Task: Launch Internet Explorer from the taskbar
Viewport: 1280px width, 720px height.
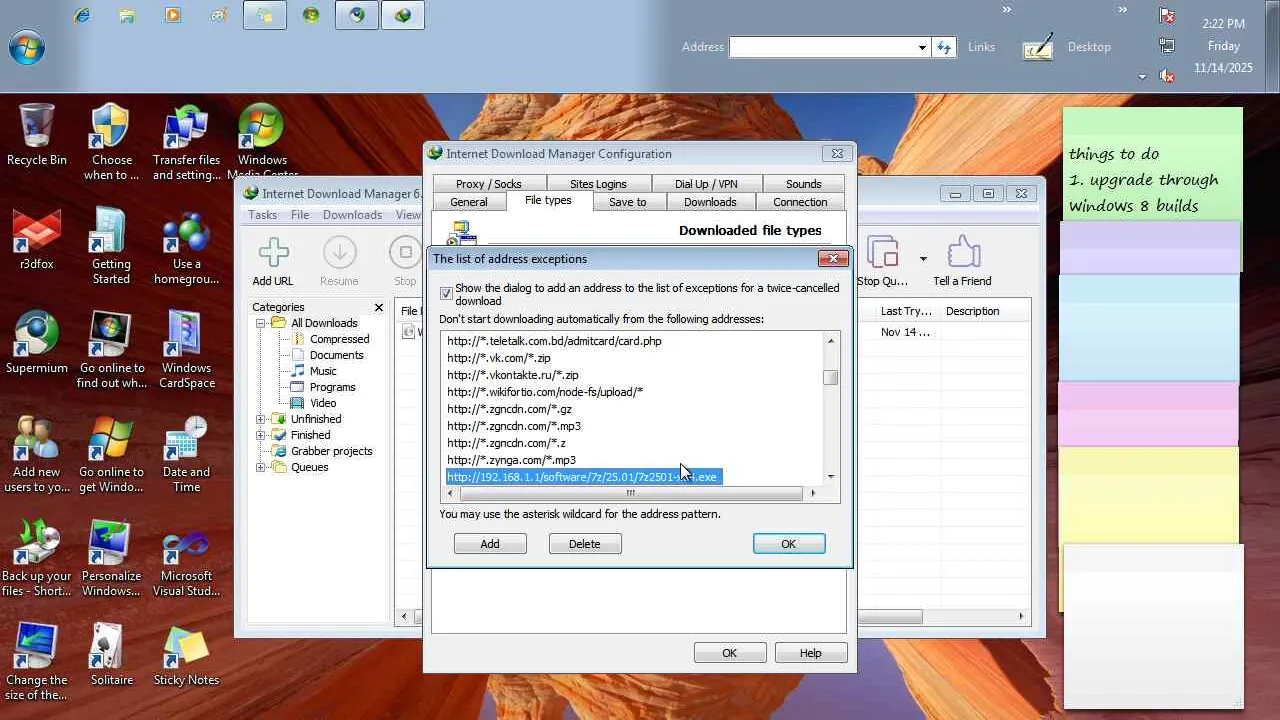Action: click(81, 15)
